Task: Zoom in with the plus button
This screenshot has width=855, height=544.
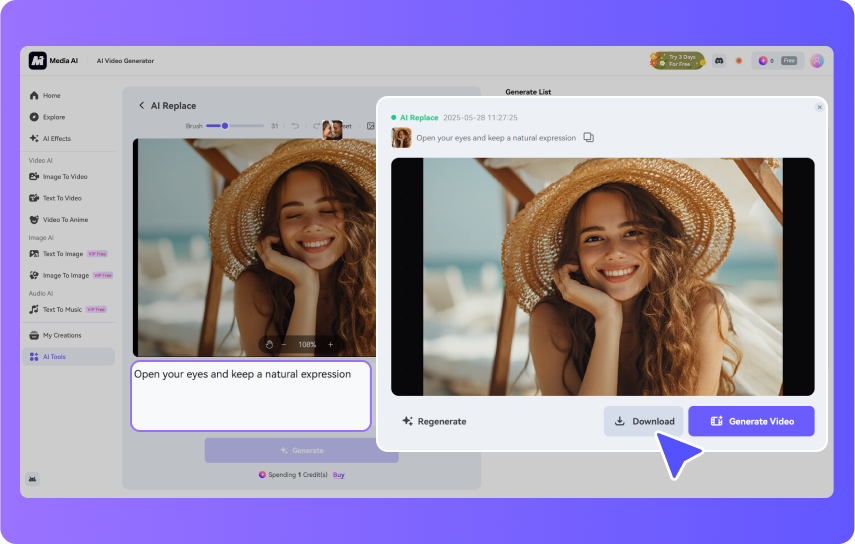Action: (x=330, y=344)
